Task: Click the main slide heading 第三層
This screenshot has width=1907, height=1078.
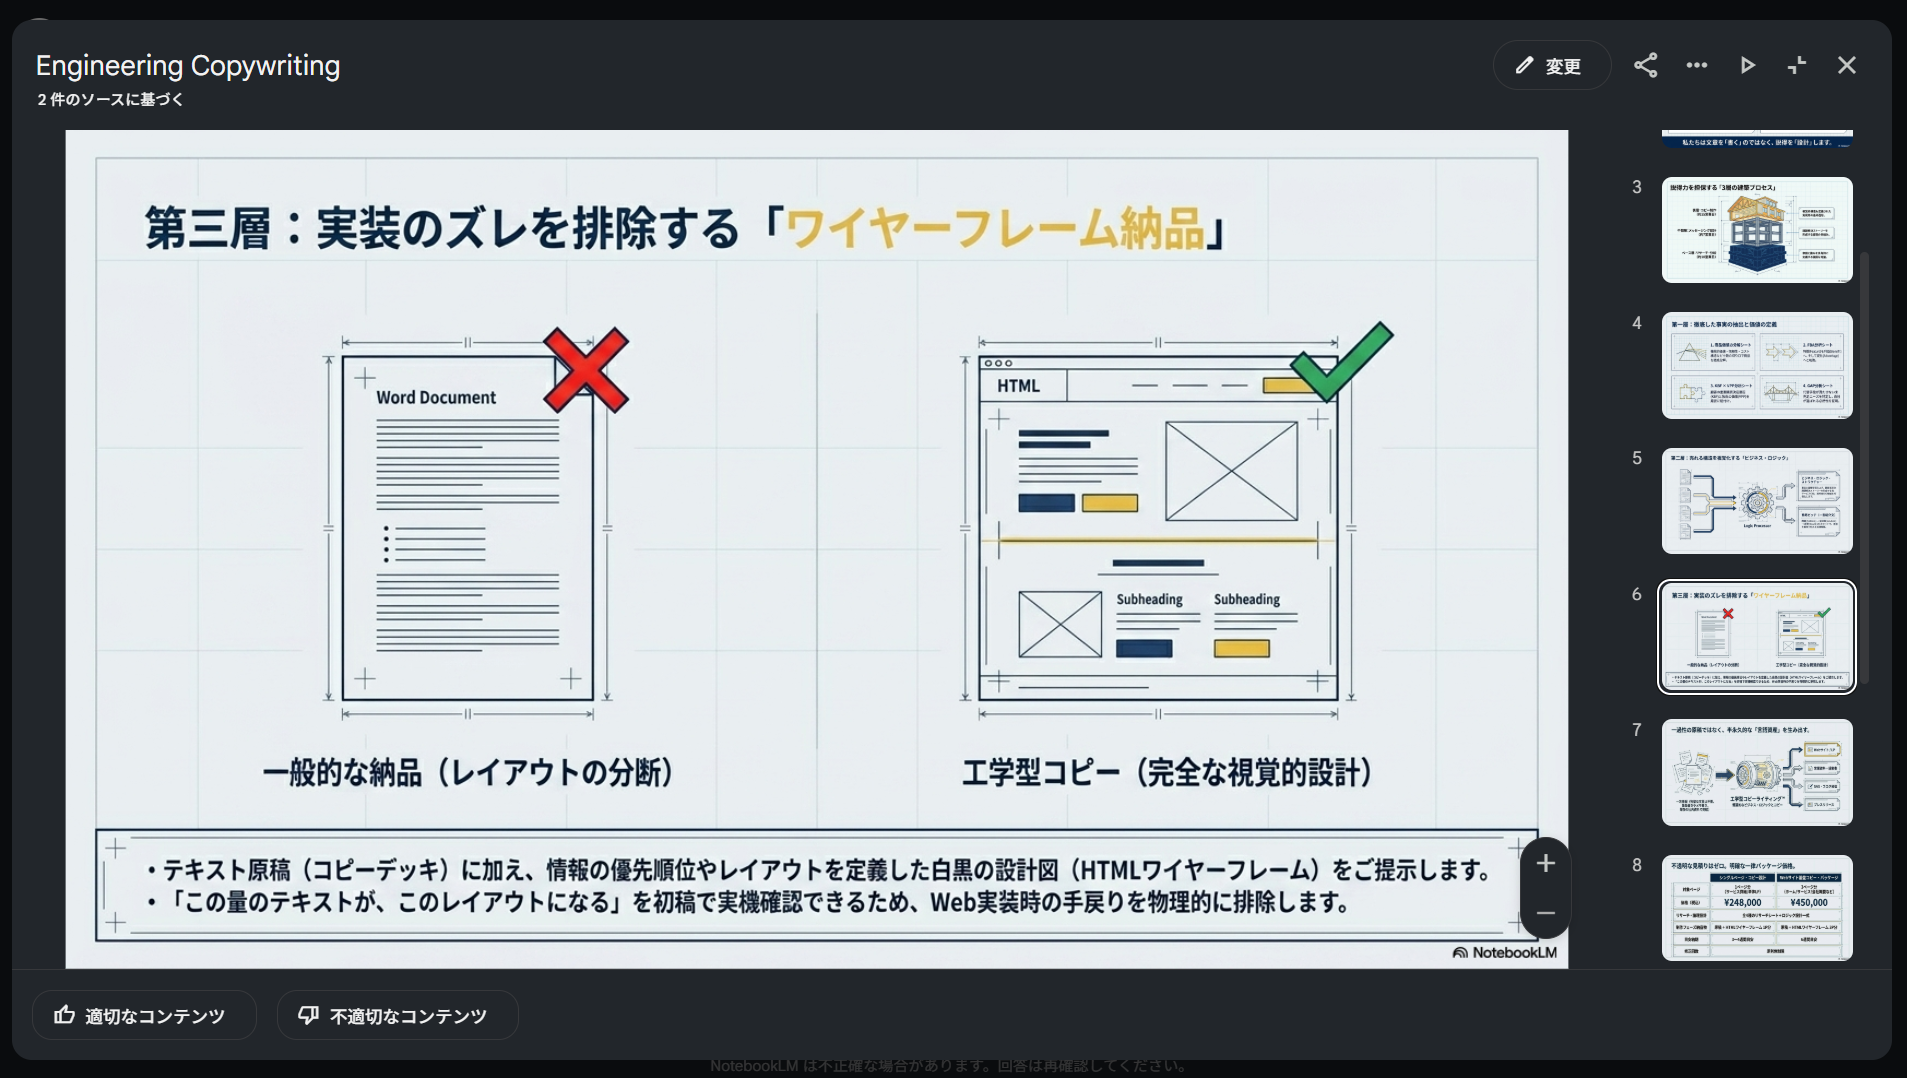Action: [x=685, y=228]
